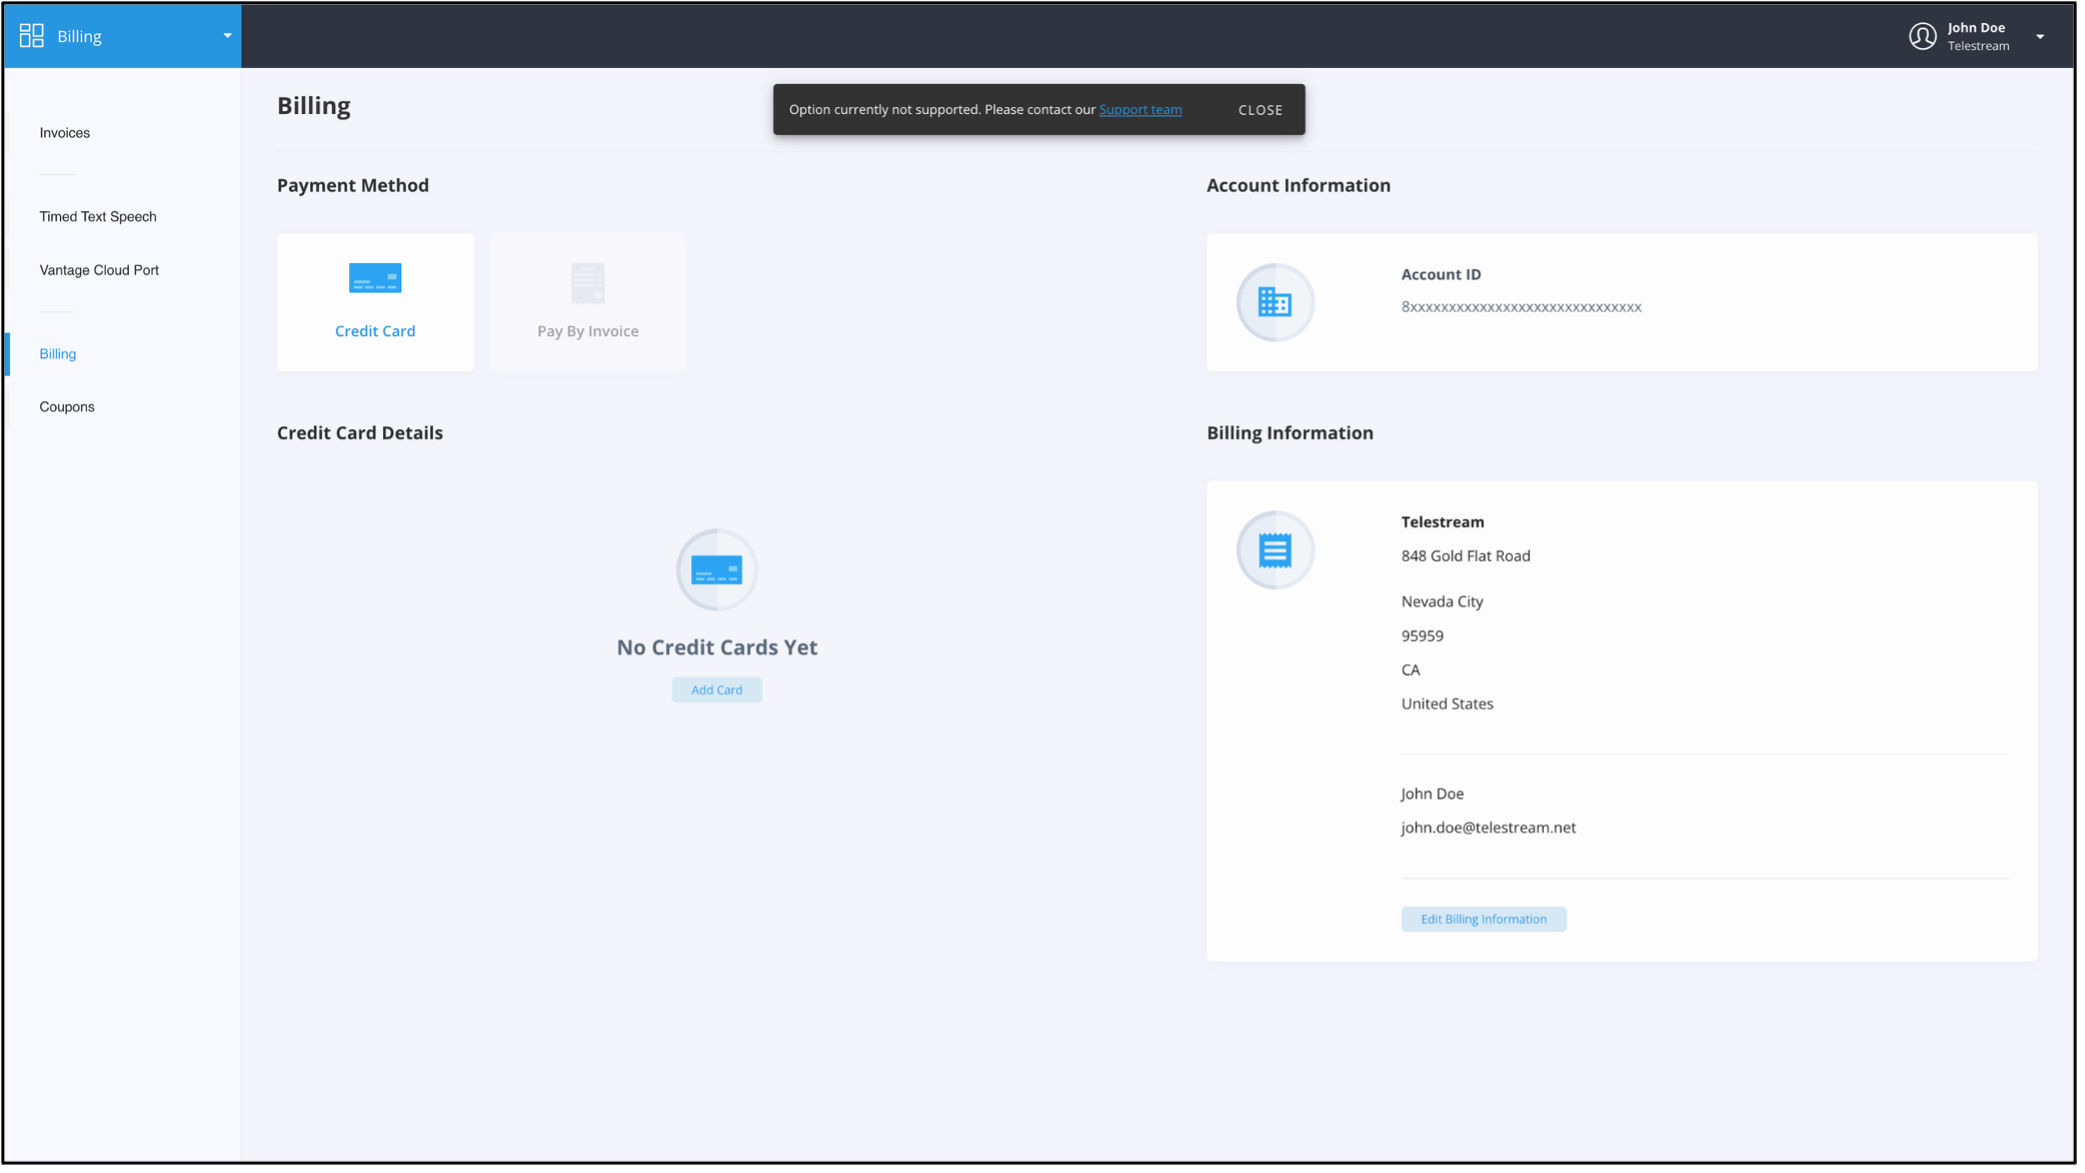Viewport: 2085px width, 1173px height.
Task: Open Vantage Cloud Port in sidebar
Action: 99,270
